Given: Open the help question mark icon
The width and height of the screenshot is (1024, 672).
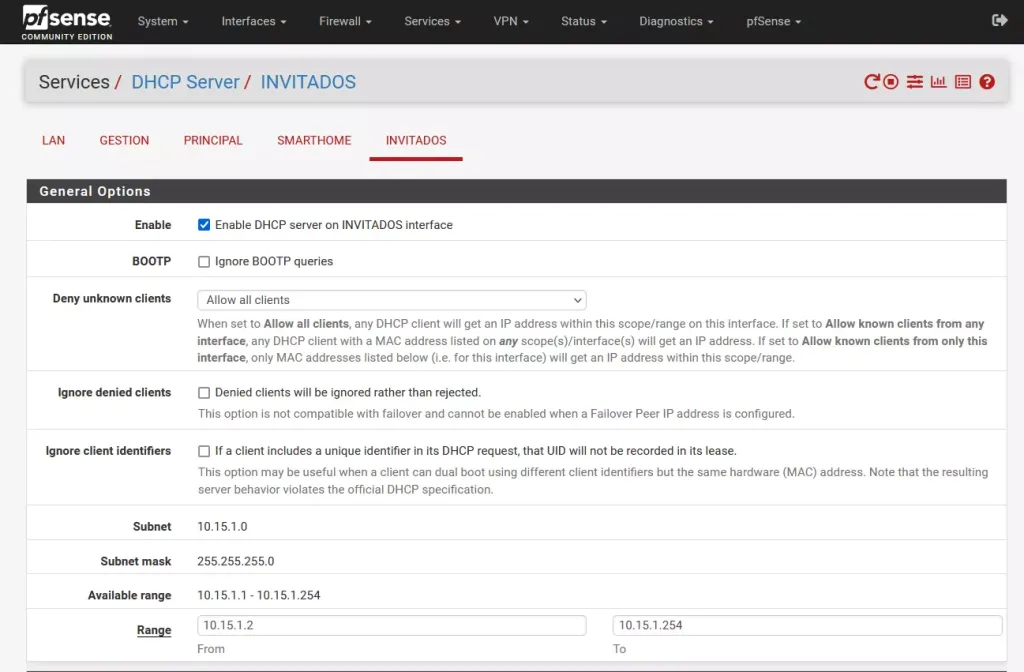Looking at the screenshot, I should tap(987, 82).
